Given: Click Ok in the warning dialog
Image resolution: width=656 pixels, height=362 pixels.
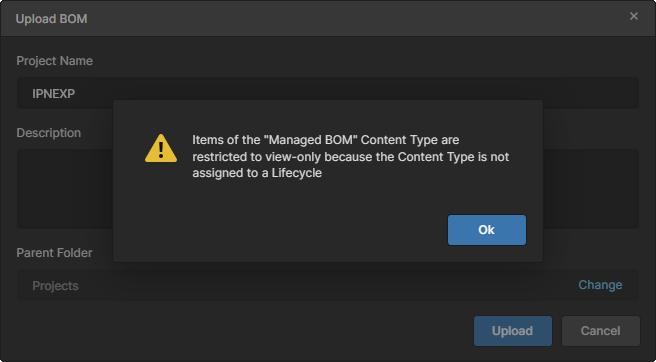Looking at the screenshot, I should click(487, 230).
